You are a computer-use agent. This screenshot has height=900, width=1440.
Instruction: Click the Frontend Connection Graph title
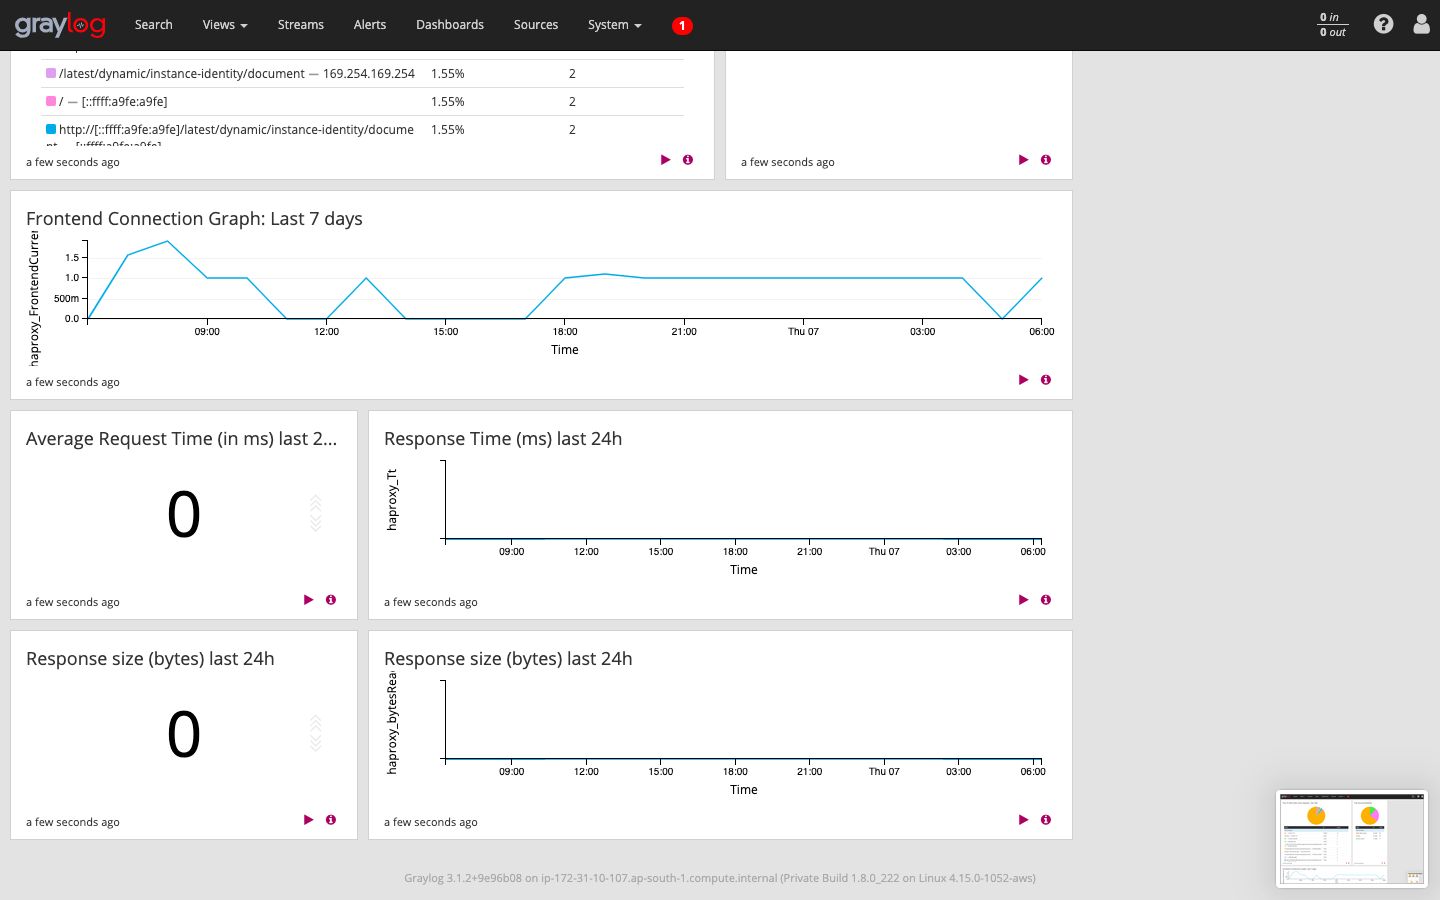tap(194, 219)
